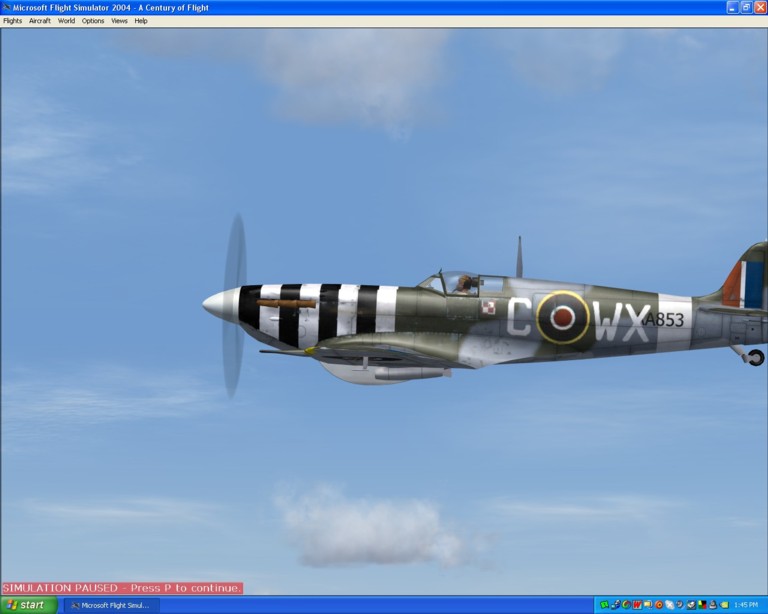
Task: Click the checkmark tray icon
Action: tap(691, 605)
